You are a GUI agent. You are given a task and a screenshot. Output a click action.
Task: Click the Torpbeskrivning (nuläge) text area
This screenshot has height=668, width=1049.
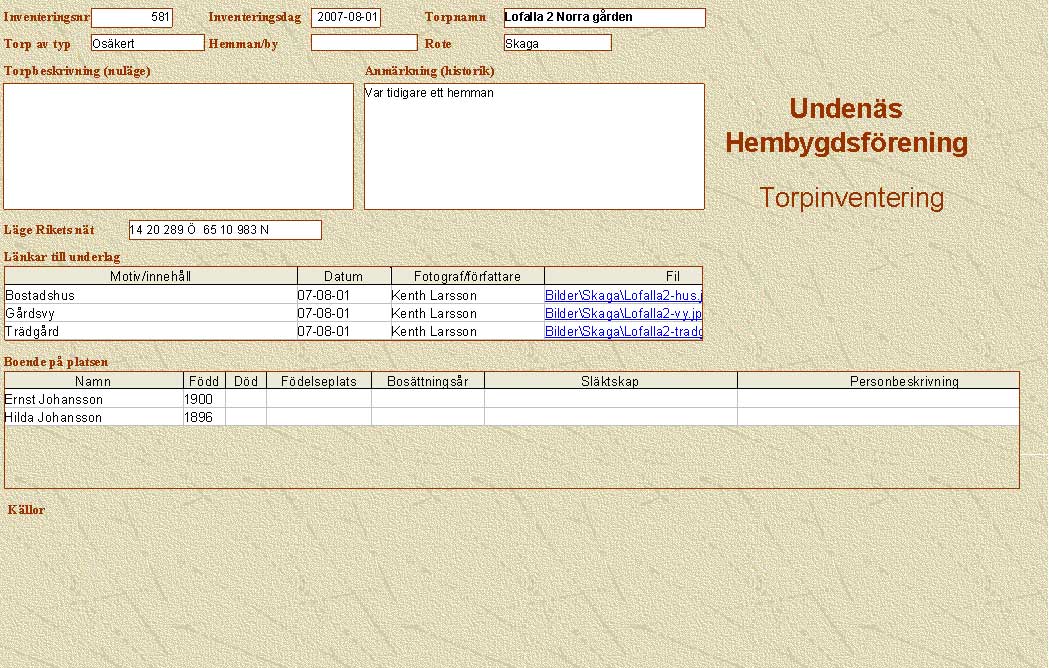pyautogui.click(x=179, y=146)
